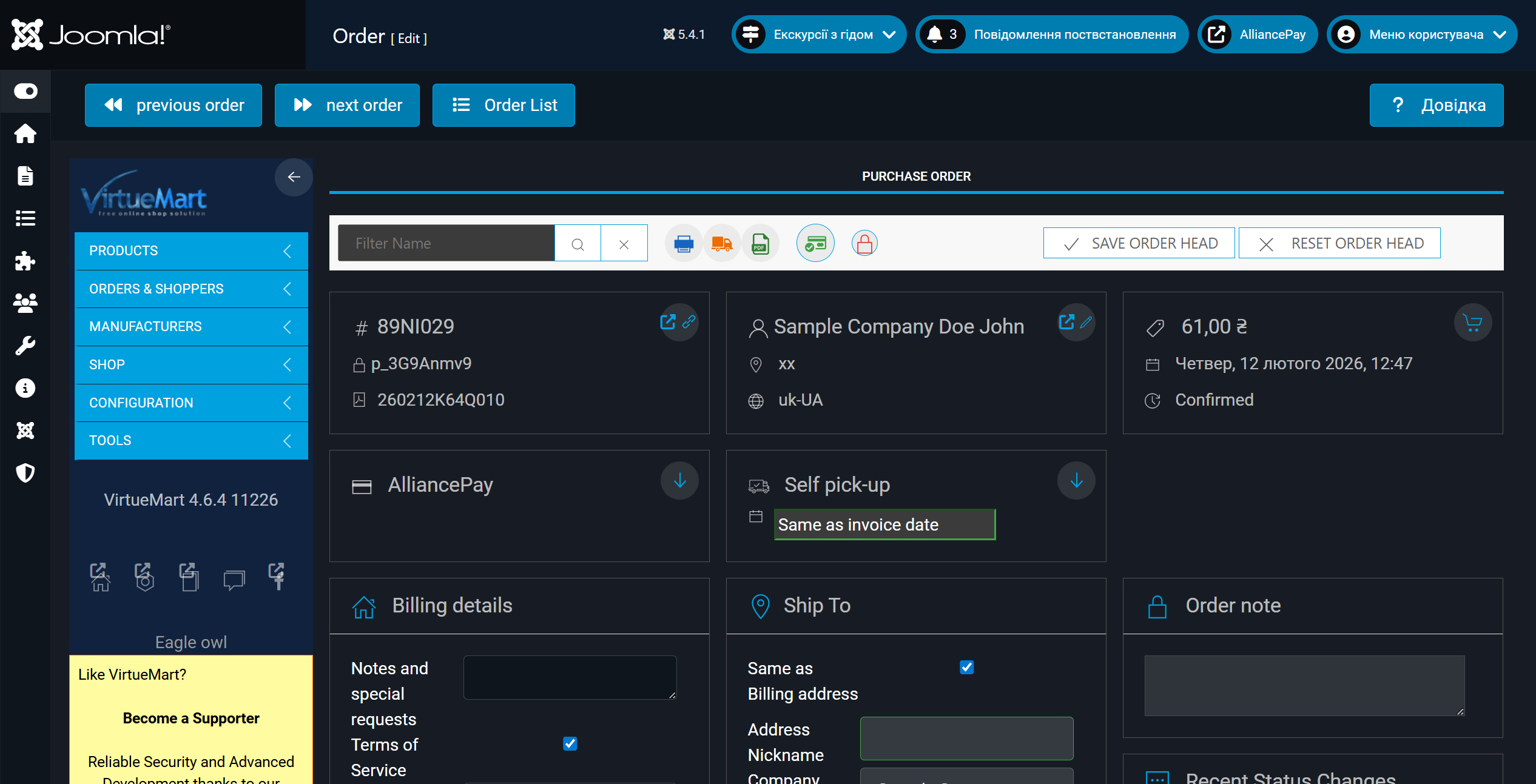Uncheck the Terms of Service checkbox
The image size is (1536, 784).
coord(570,743)
